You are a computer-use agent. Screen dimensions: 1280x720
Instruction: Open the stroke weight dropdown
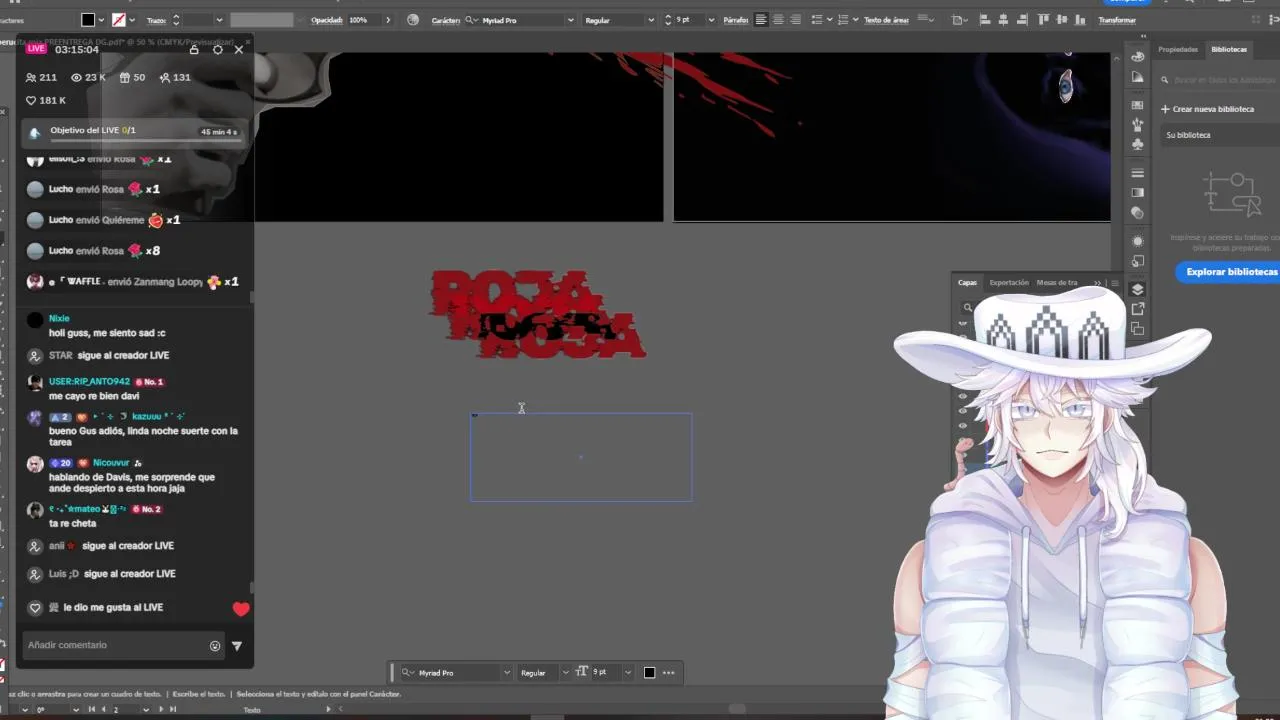point(219,20)
